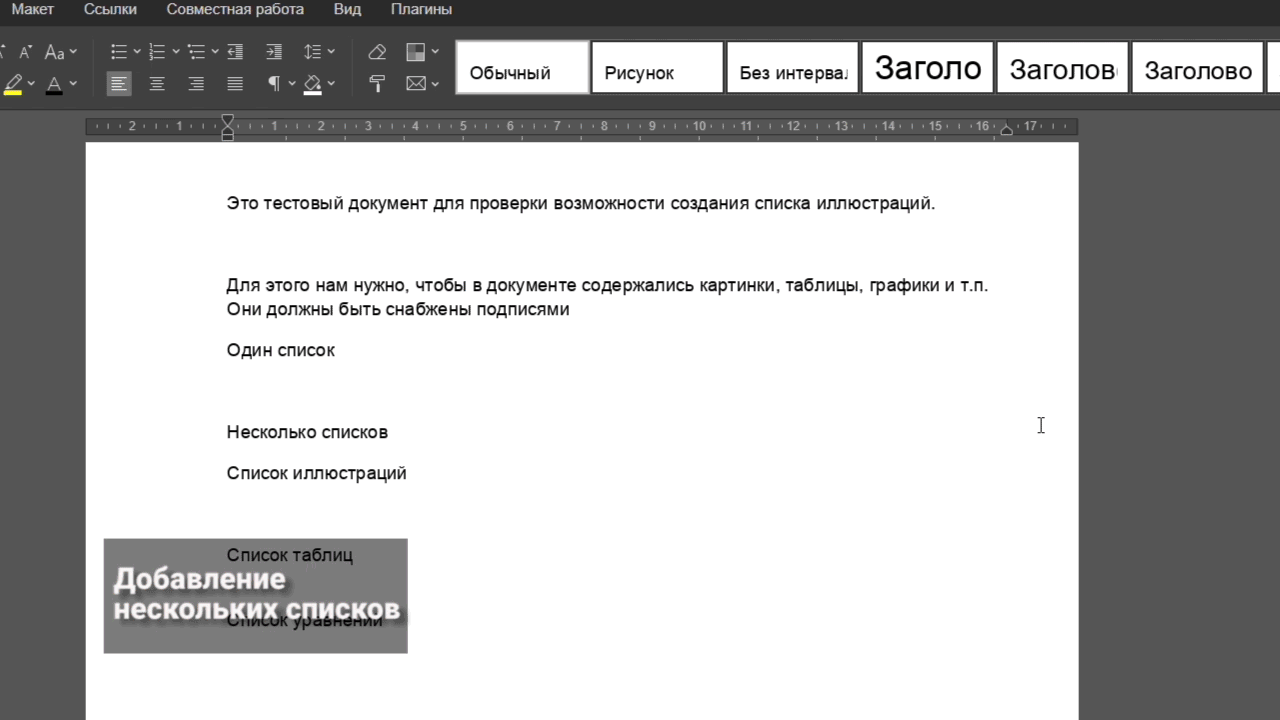
Task: Click the line 'Это тестовый документ'
Action: 580,203
